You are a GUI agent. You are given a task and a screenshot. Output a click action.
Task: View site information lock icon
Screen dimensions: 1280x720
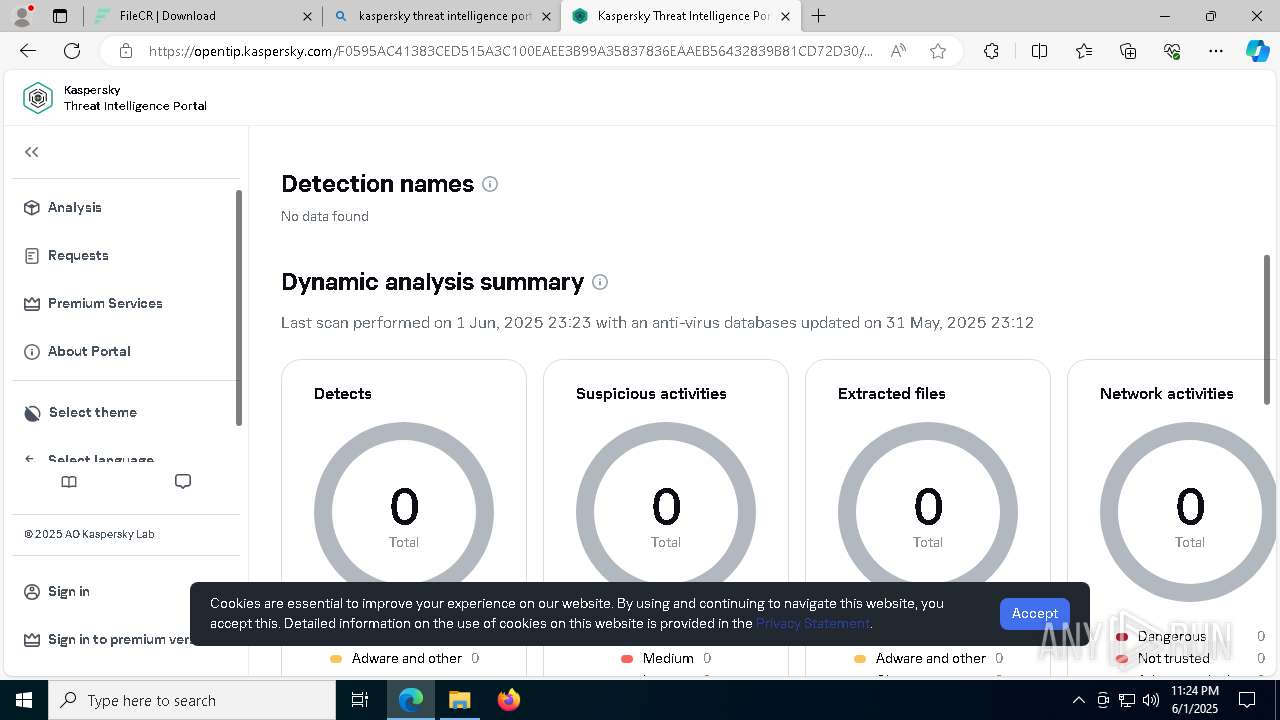(125, 51)
